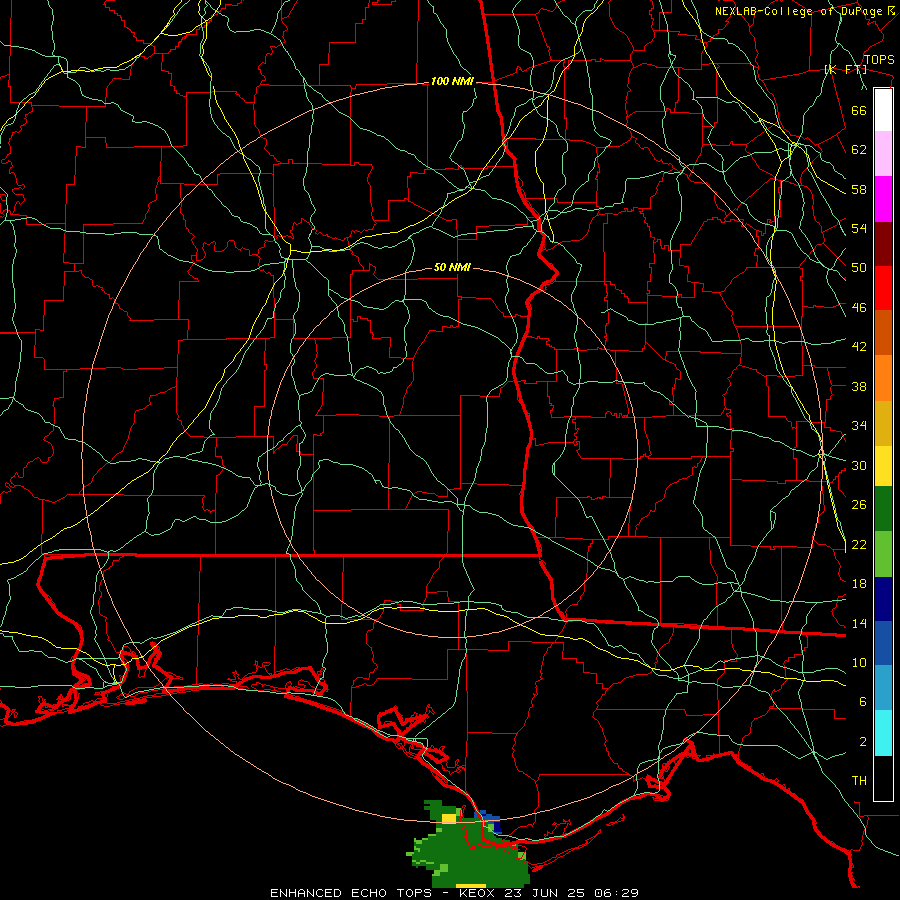Click the legend value "46"

tap(859, 308)
